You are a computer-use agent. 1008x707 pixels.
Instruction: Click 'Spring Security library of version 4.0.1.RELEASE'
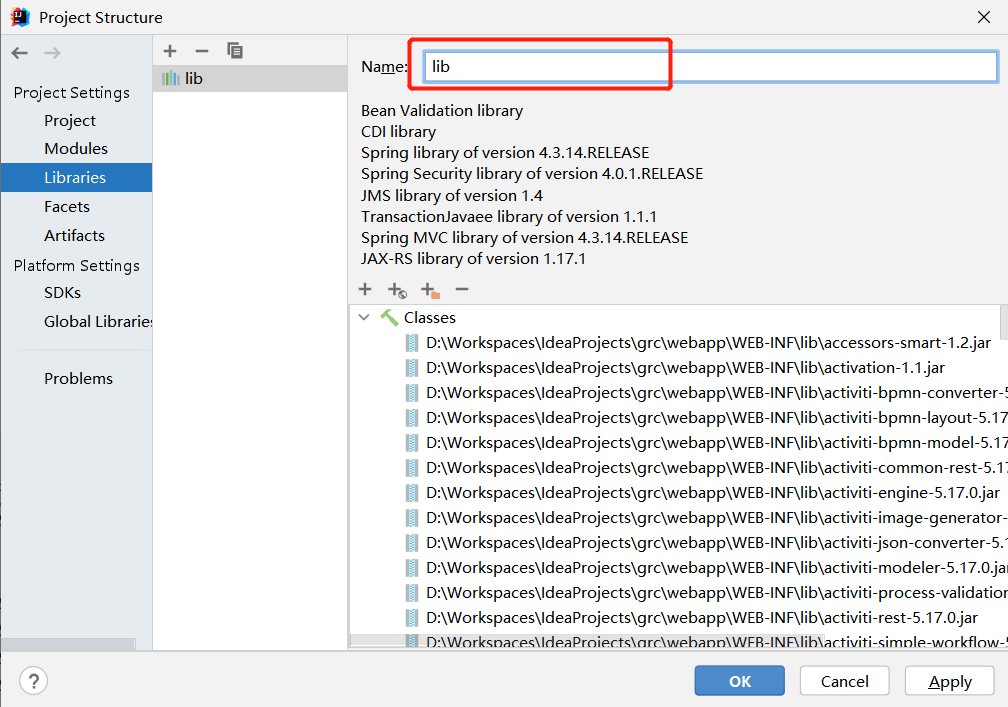pos(532,174)
